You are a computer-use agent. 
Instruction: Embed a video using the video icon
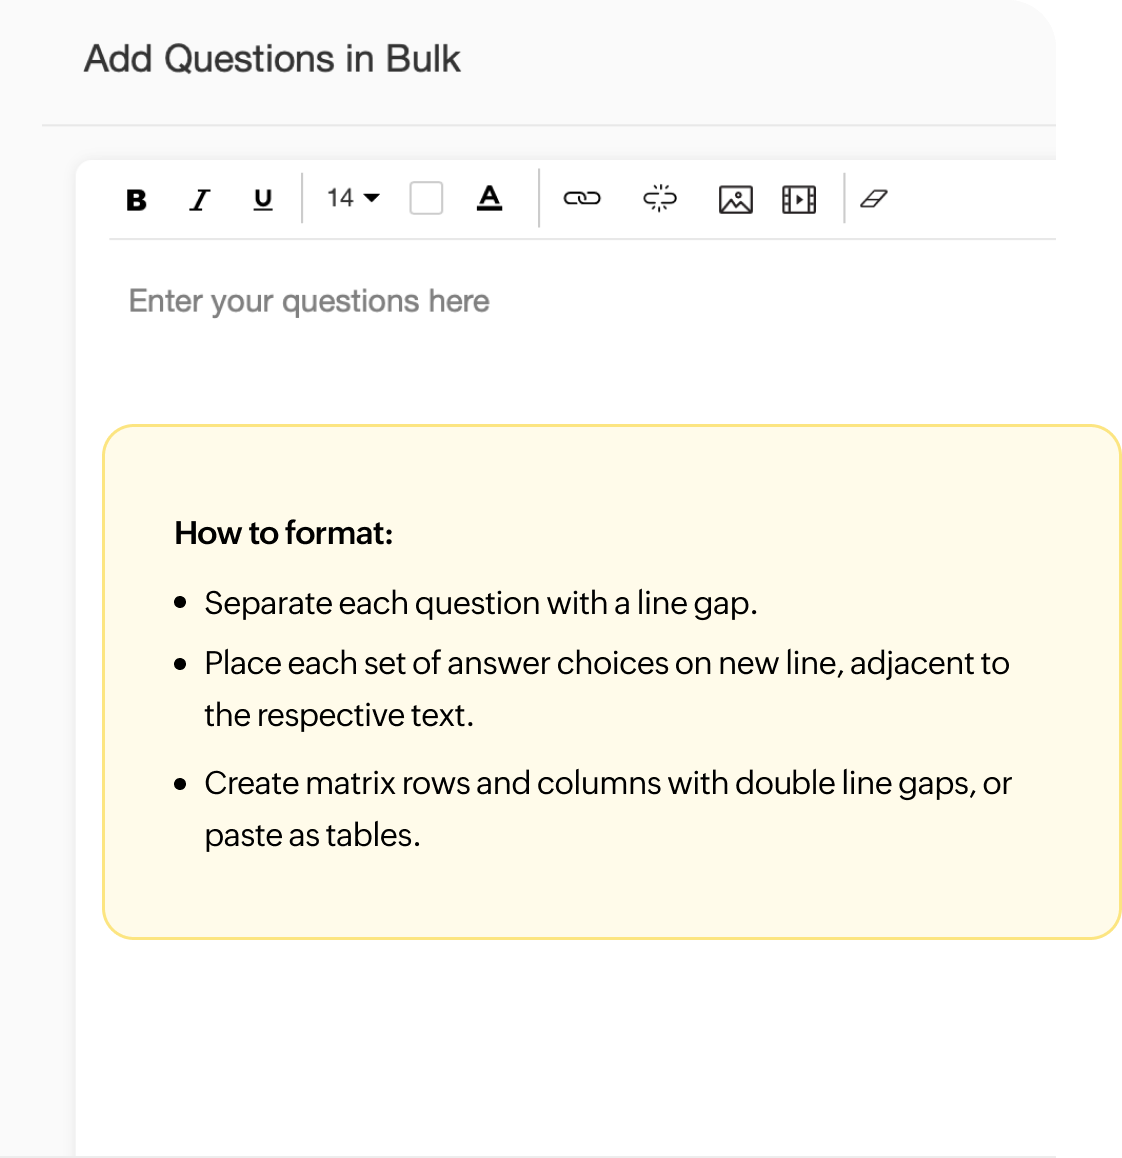coord(798,199)
